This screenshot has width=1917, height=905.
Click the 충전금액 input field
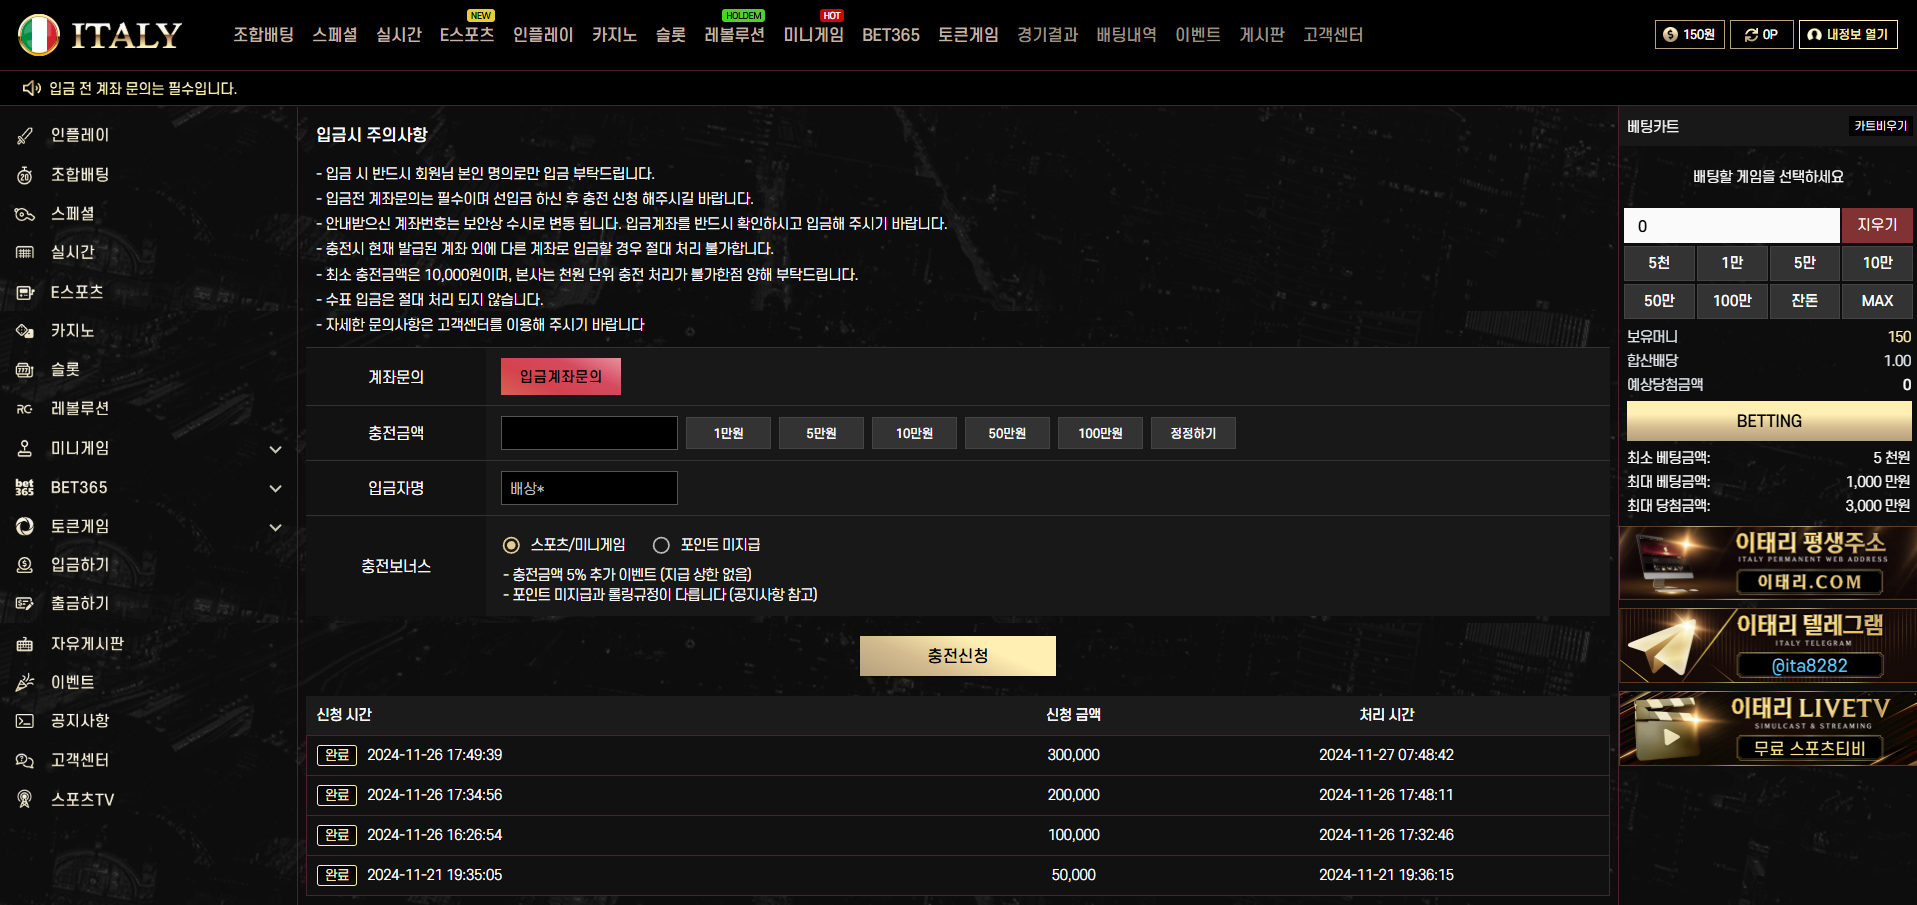coord(589,433)
